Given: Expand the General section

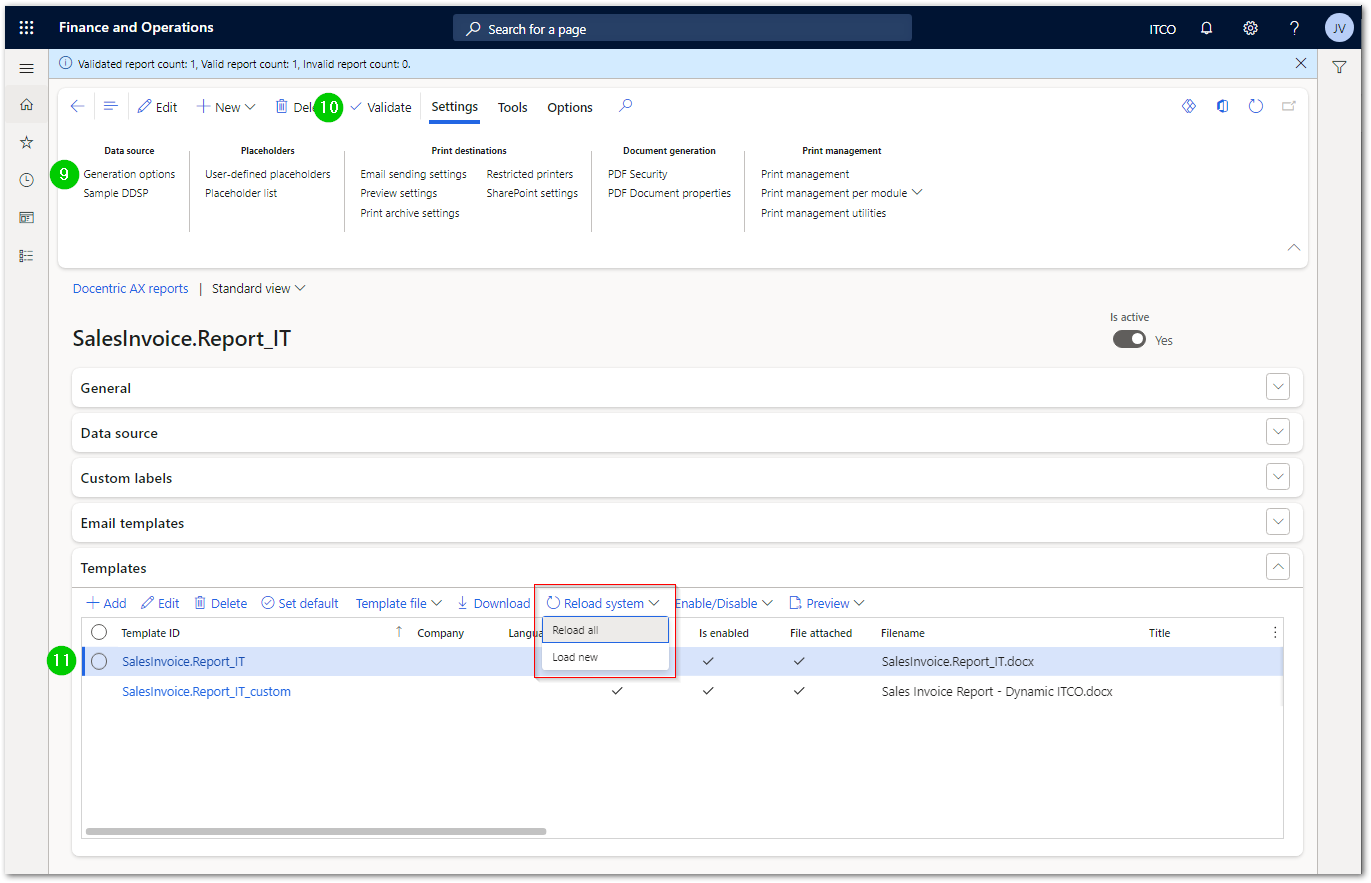Looking at the screenshot, I should [1278, 387].
